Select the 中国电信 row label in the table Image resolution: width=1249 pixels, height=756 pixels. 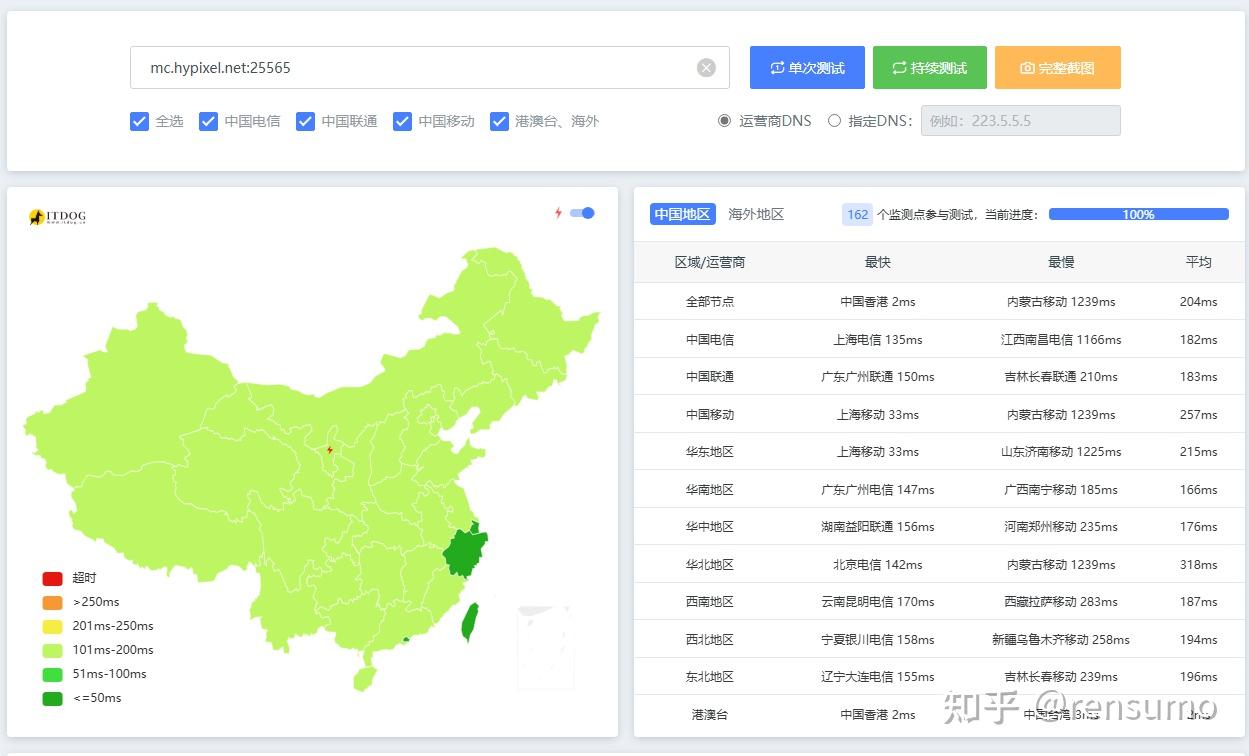coord(710,340)
